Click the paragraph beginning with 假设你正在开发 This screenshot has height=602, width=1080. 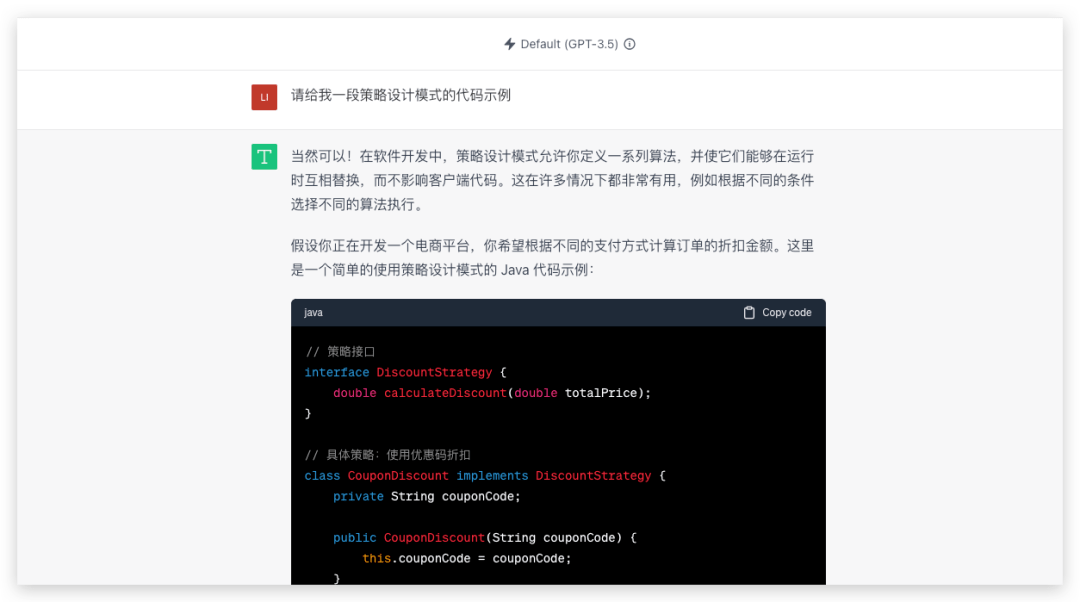click(552, 257)
